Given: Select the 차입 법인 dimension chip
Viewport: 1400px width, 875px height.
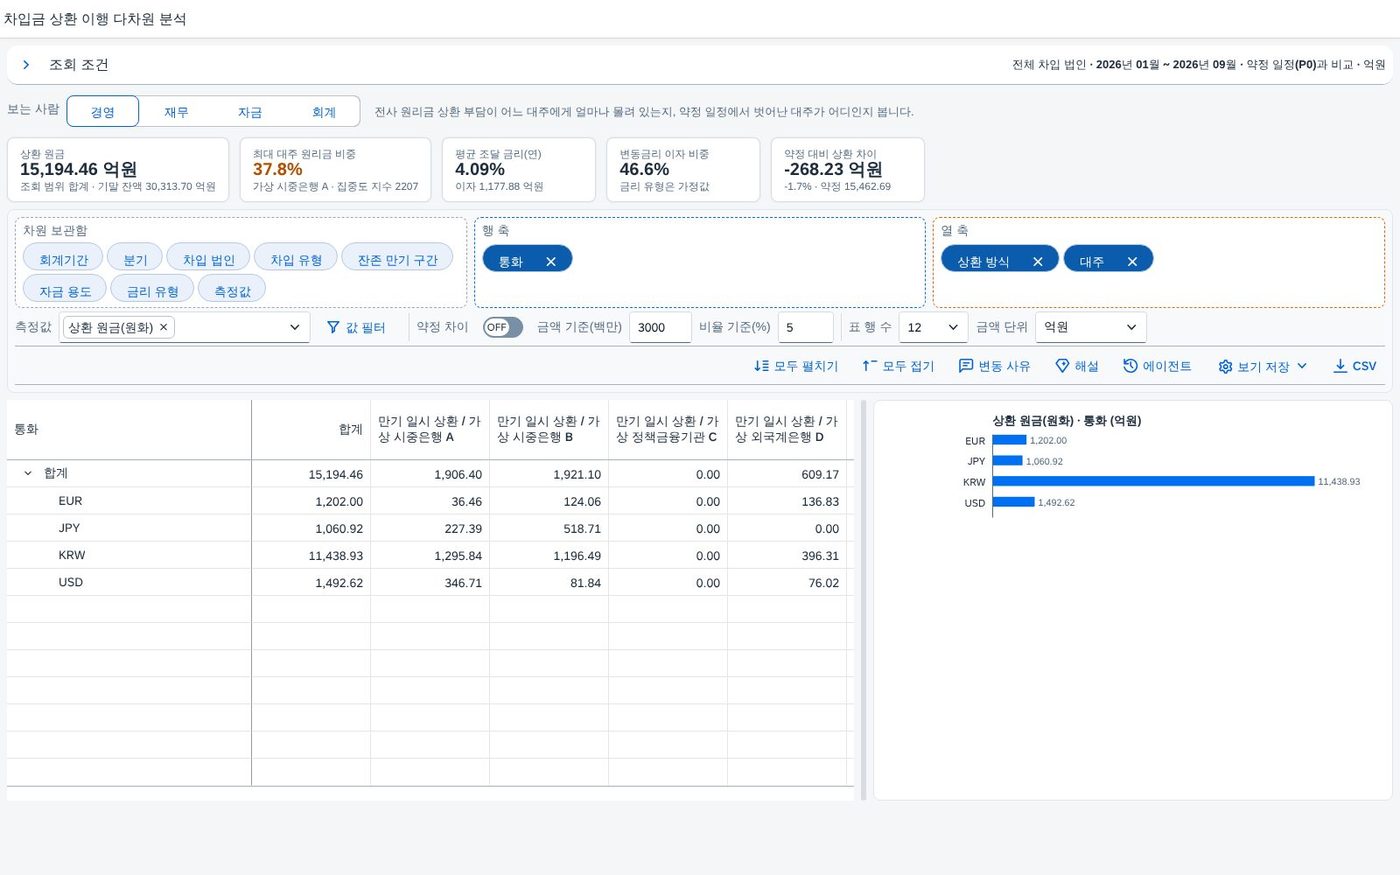Looking at the screenshot, I should 208,259.
